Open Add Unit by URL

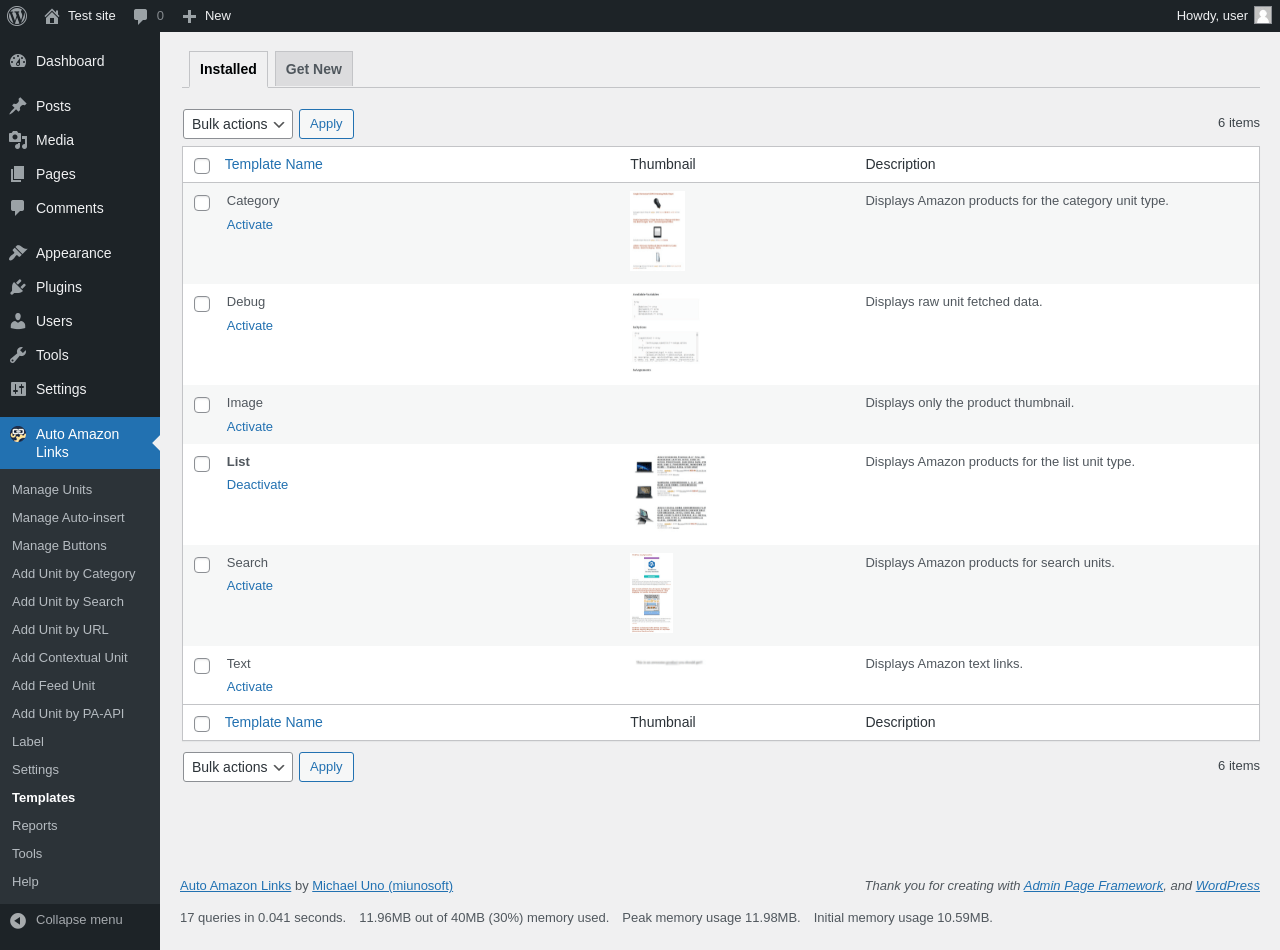coord(60,630)
